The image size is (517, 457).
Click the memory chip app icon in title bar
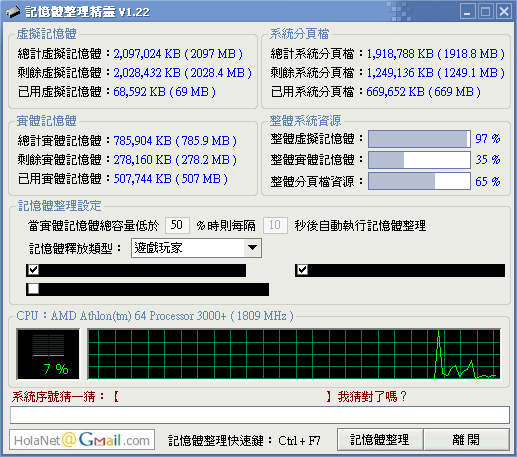[x=13, y=12]
